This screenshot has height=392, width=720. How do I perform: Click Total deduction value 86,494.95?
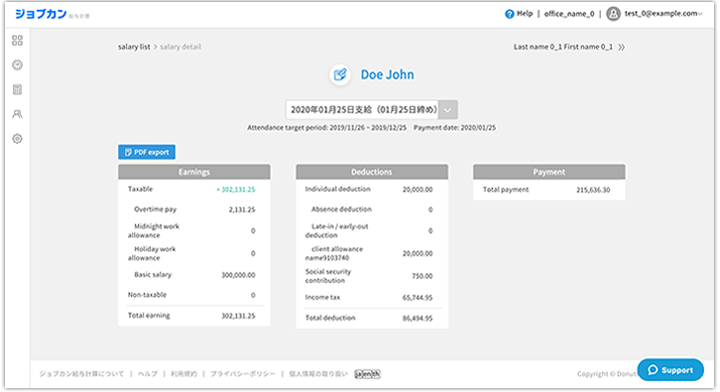click(417, 318)
